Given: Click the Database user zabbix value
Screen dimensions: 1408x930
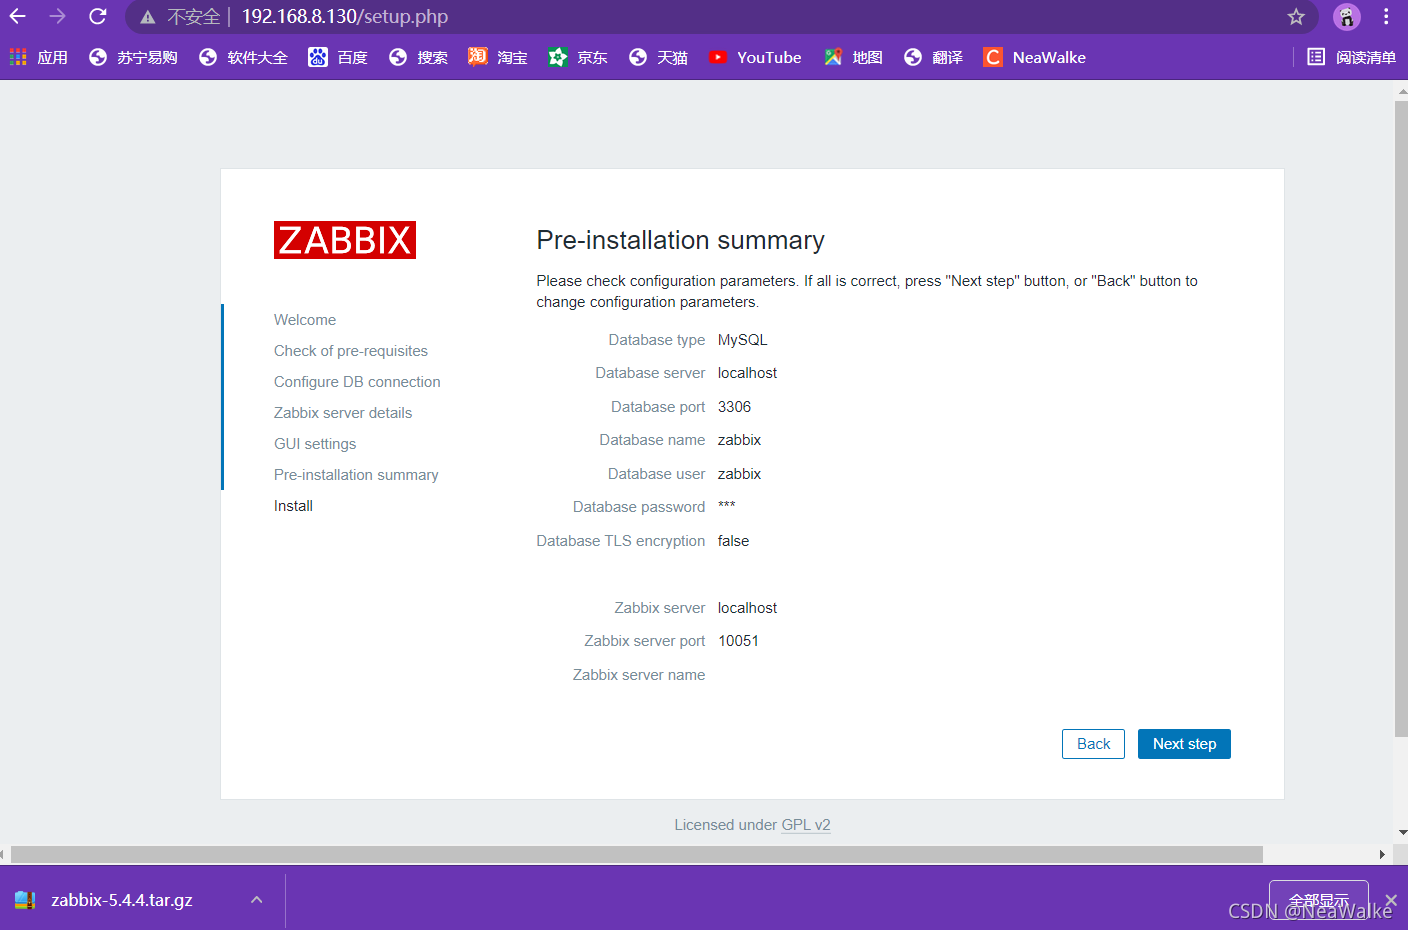Looking at the screenshot, I should pyautogui.click(x=739, y=474).
